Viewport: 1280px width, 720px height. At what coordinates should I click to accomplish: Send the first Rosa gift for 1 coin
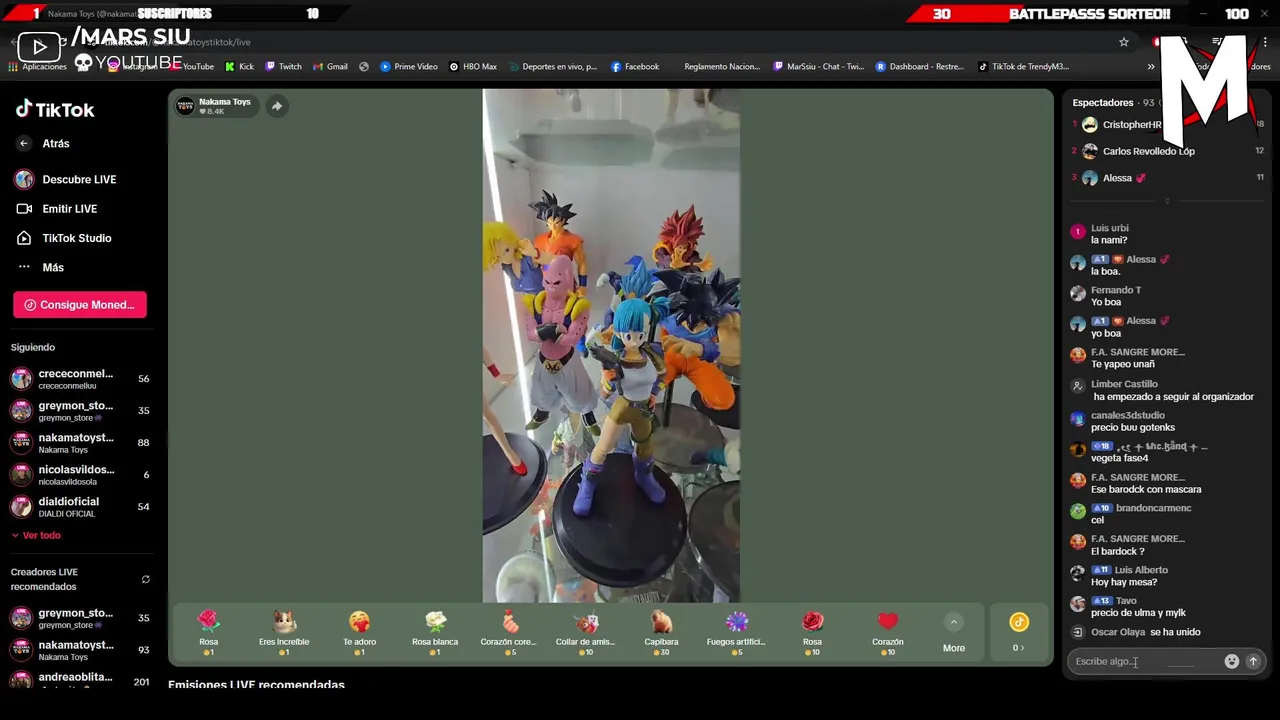pos(208,633)
